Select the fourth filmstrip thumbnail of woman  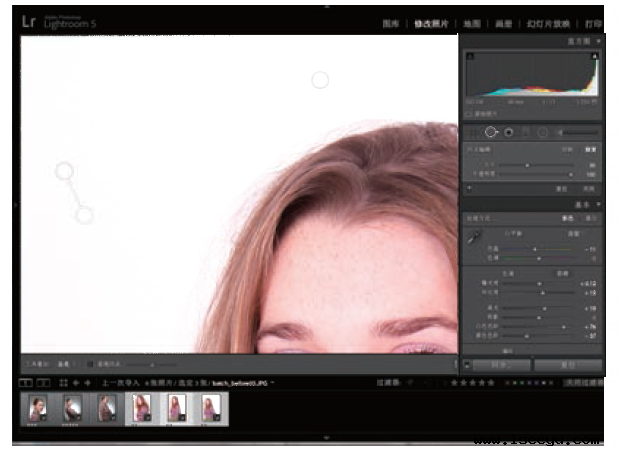(141, 408)
